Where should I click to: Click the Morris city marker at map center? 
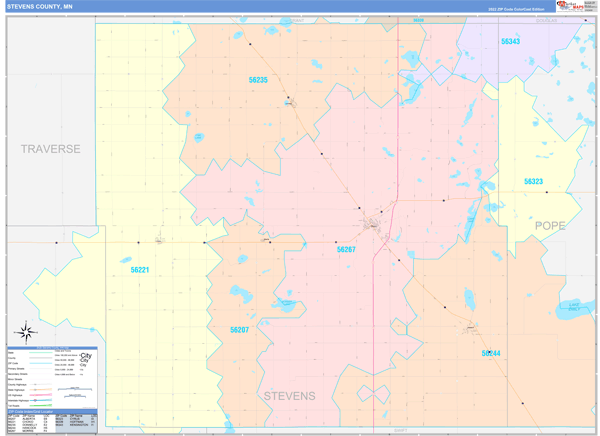(372, 224)
